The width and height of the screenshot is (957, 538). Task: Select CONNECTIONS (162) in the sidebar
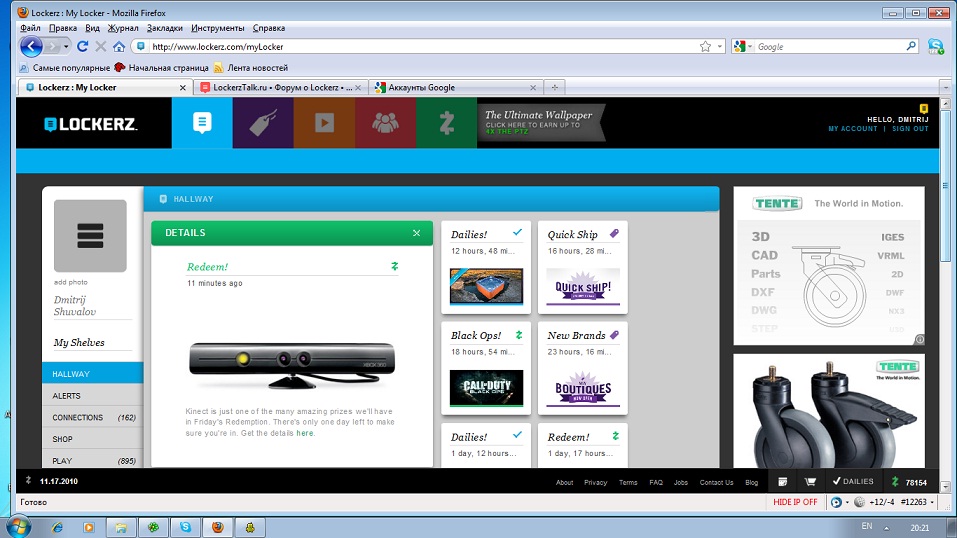click(93, 418)
